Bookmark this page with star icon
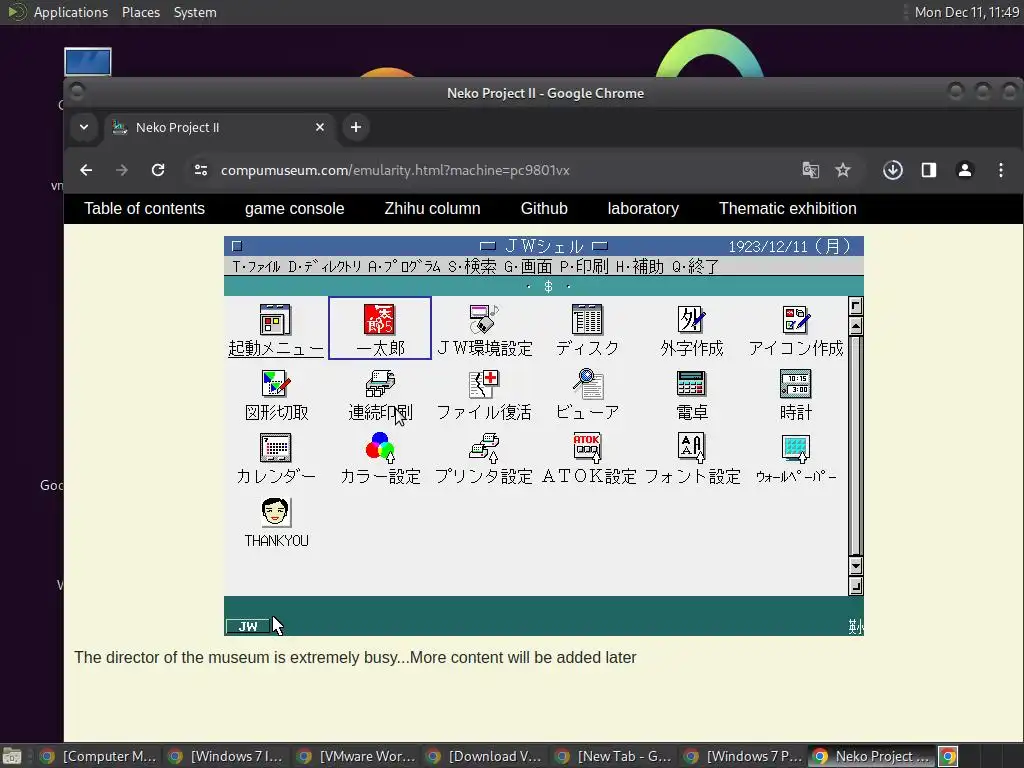The height and width of the screenshot is (768, 1024). pos(843,170)
